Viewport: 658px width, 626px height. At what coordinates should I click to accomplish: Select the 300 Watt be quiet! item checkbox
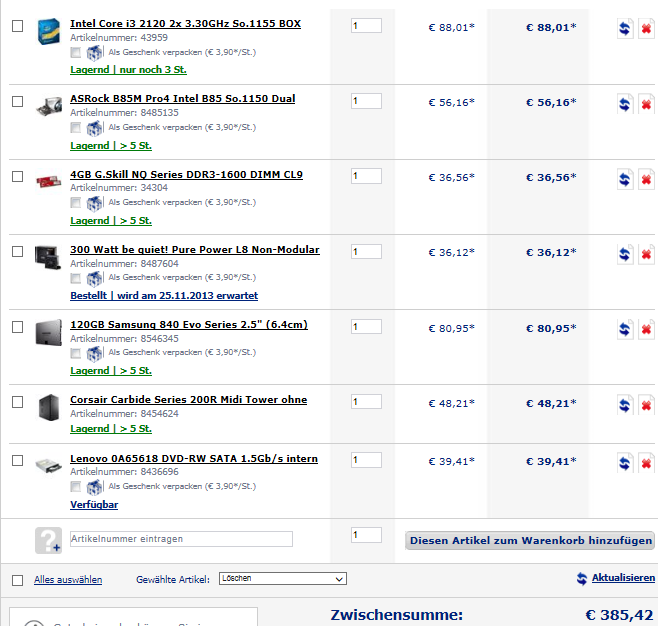pos(17,252)
